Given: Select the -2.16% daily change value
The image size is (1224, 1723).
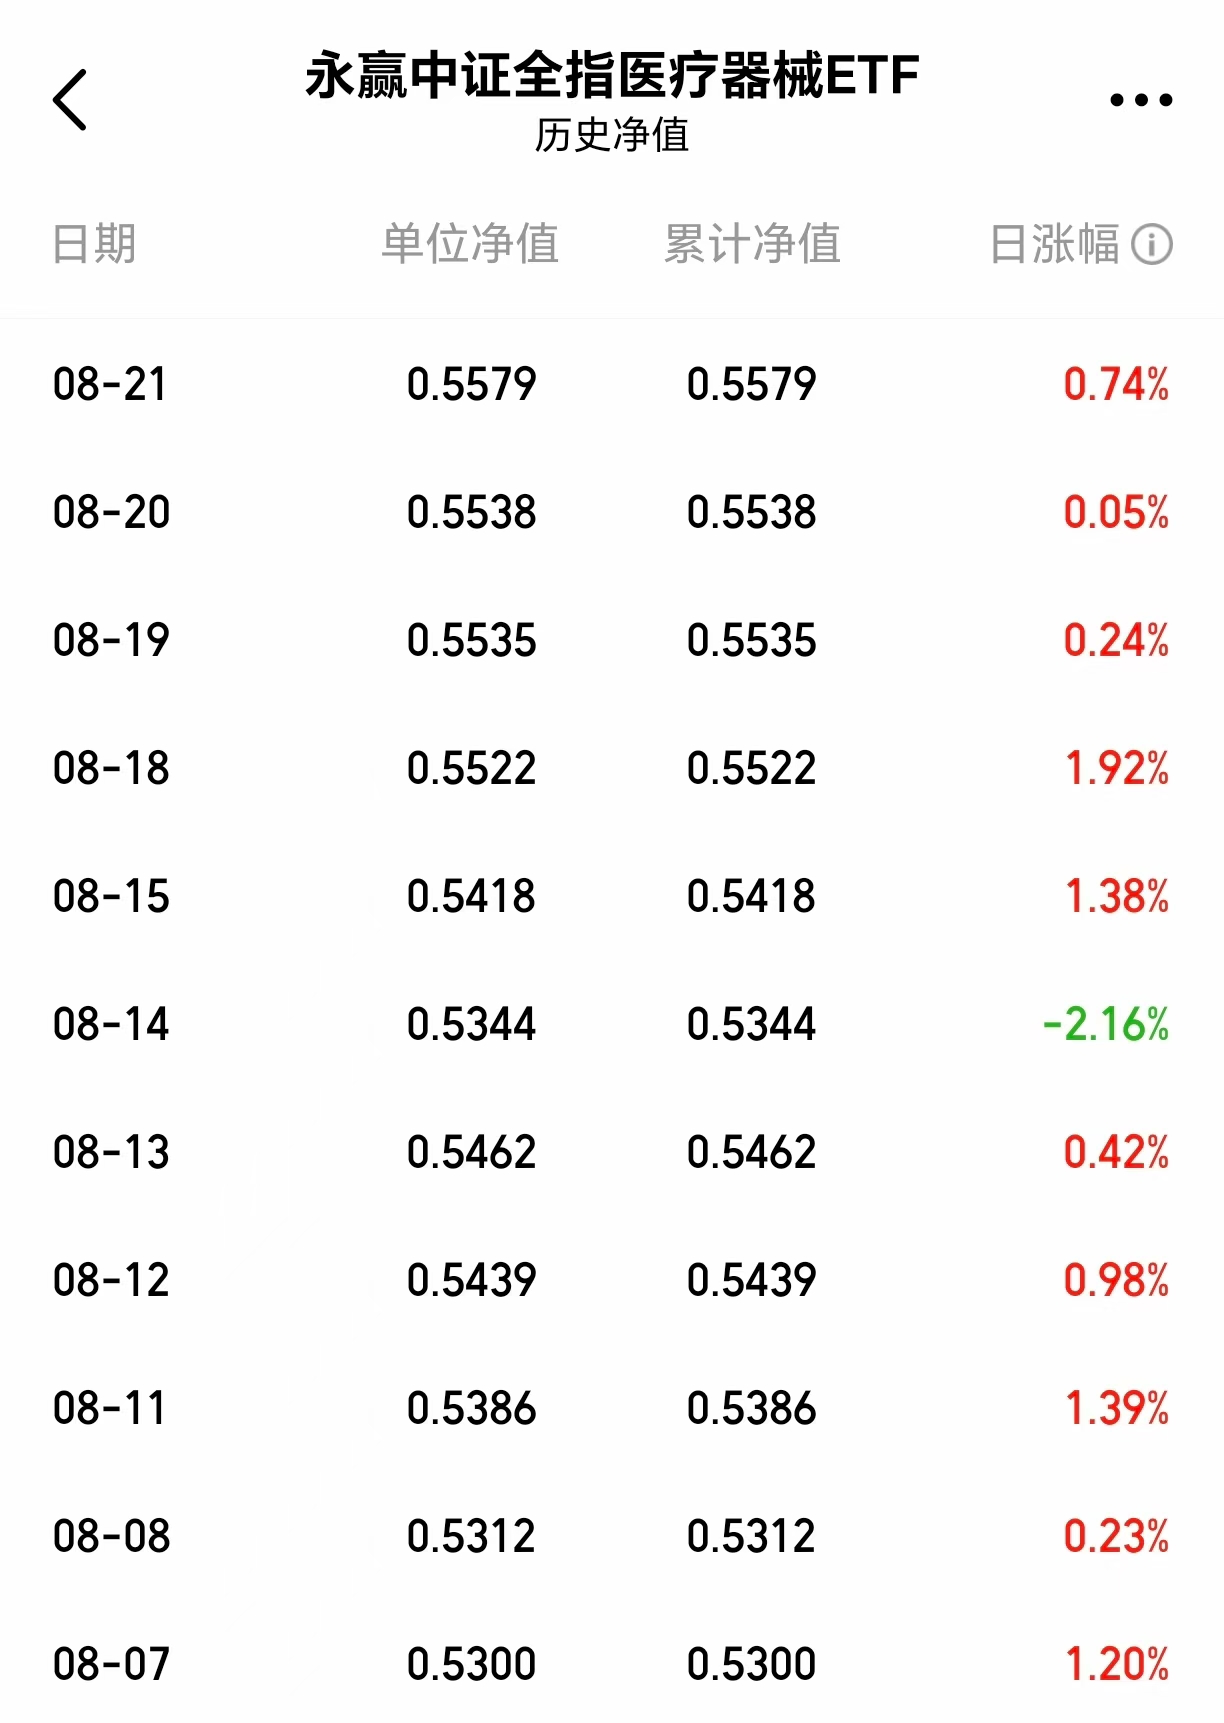Looking at the screenshot, I should 1106,1024.
